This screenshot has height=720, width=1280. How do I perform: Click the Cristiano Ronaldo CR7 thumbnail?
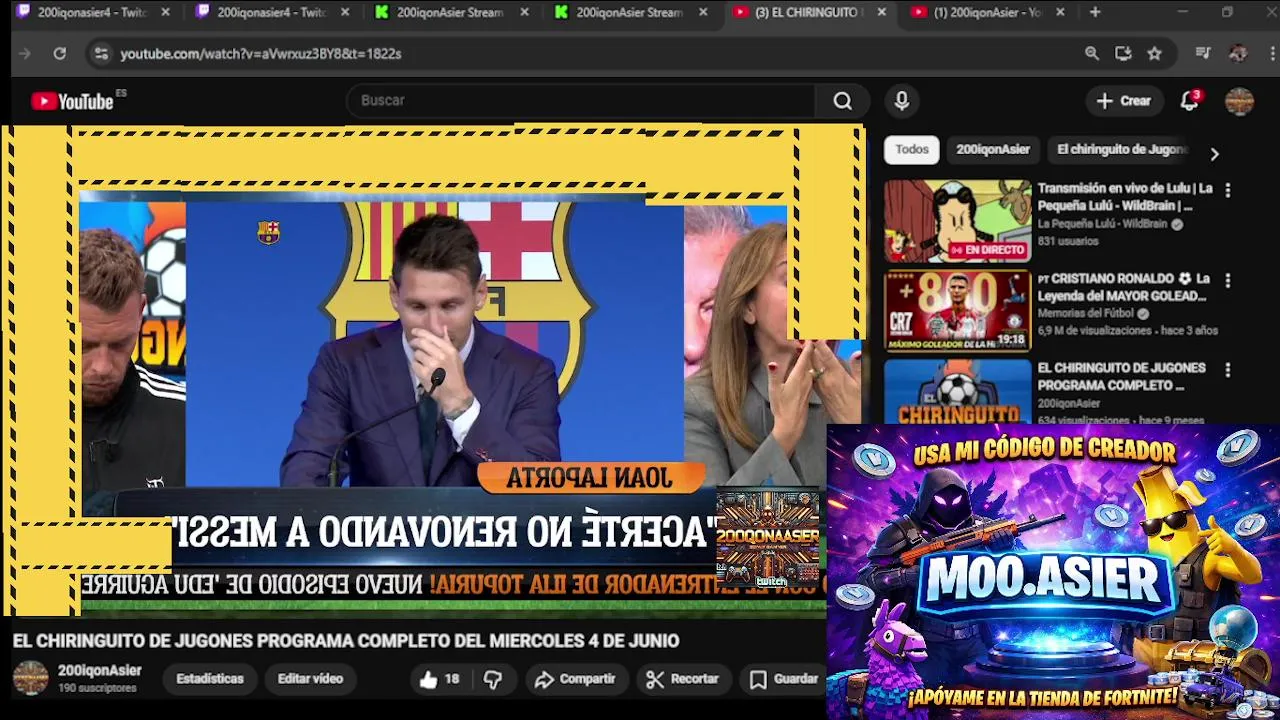point(957,310)
